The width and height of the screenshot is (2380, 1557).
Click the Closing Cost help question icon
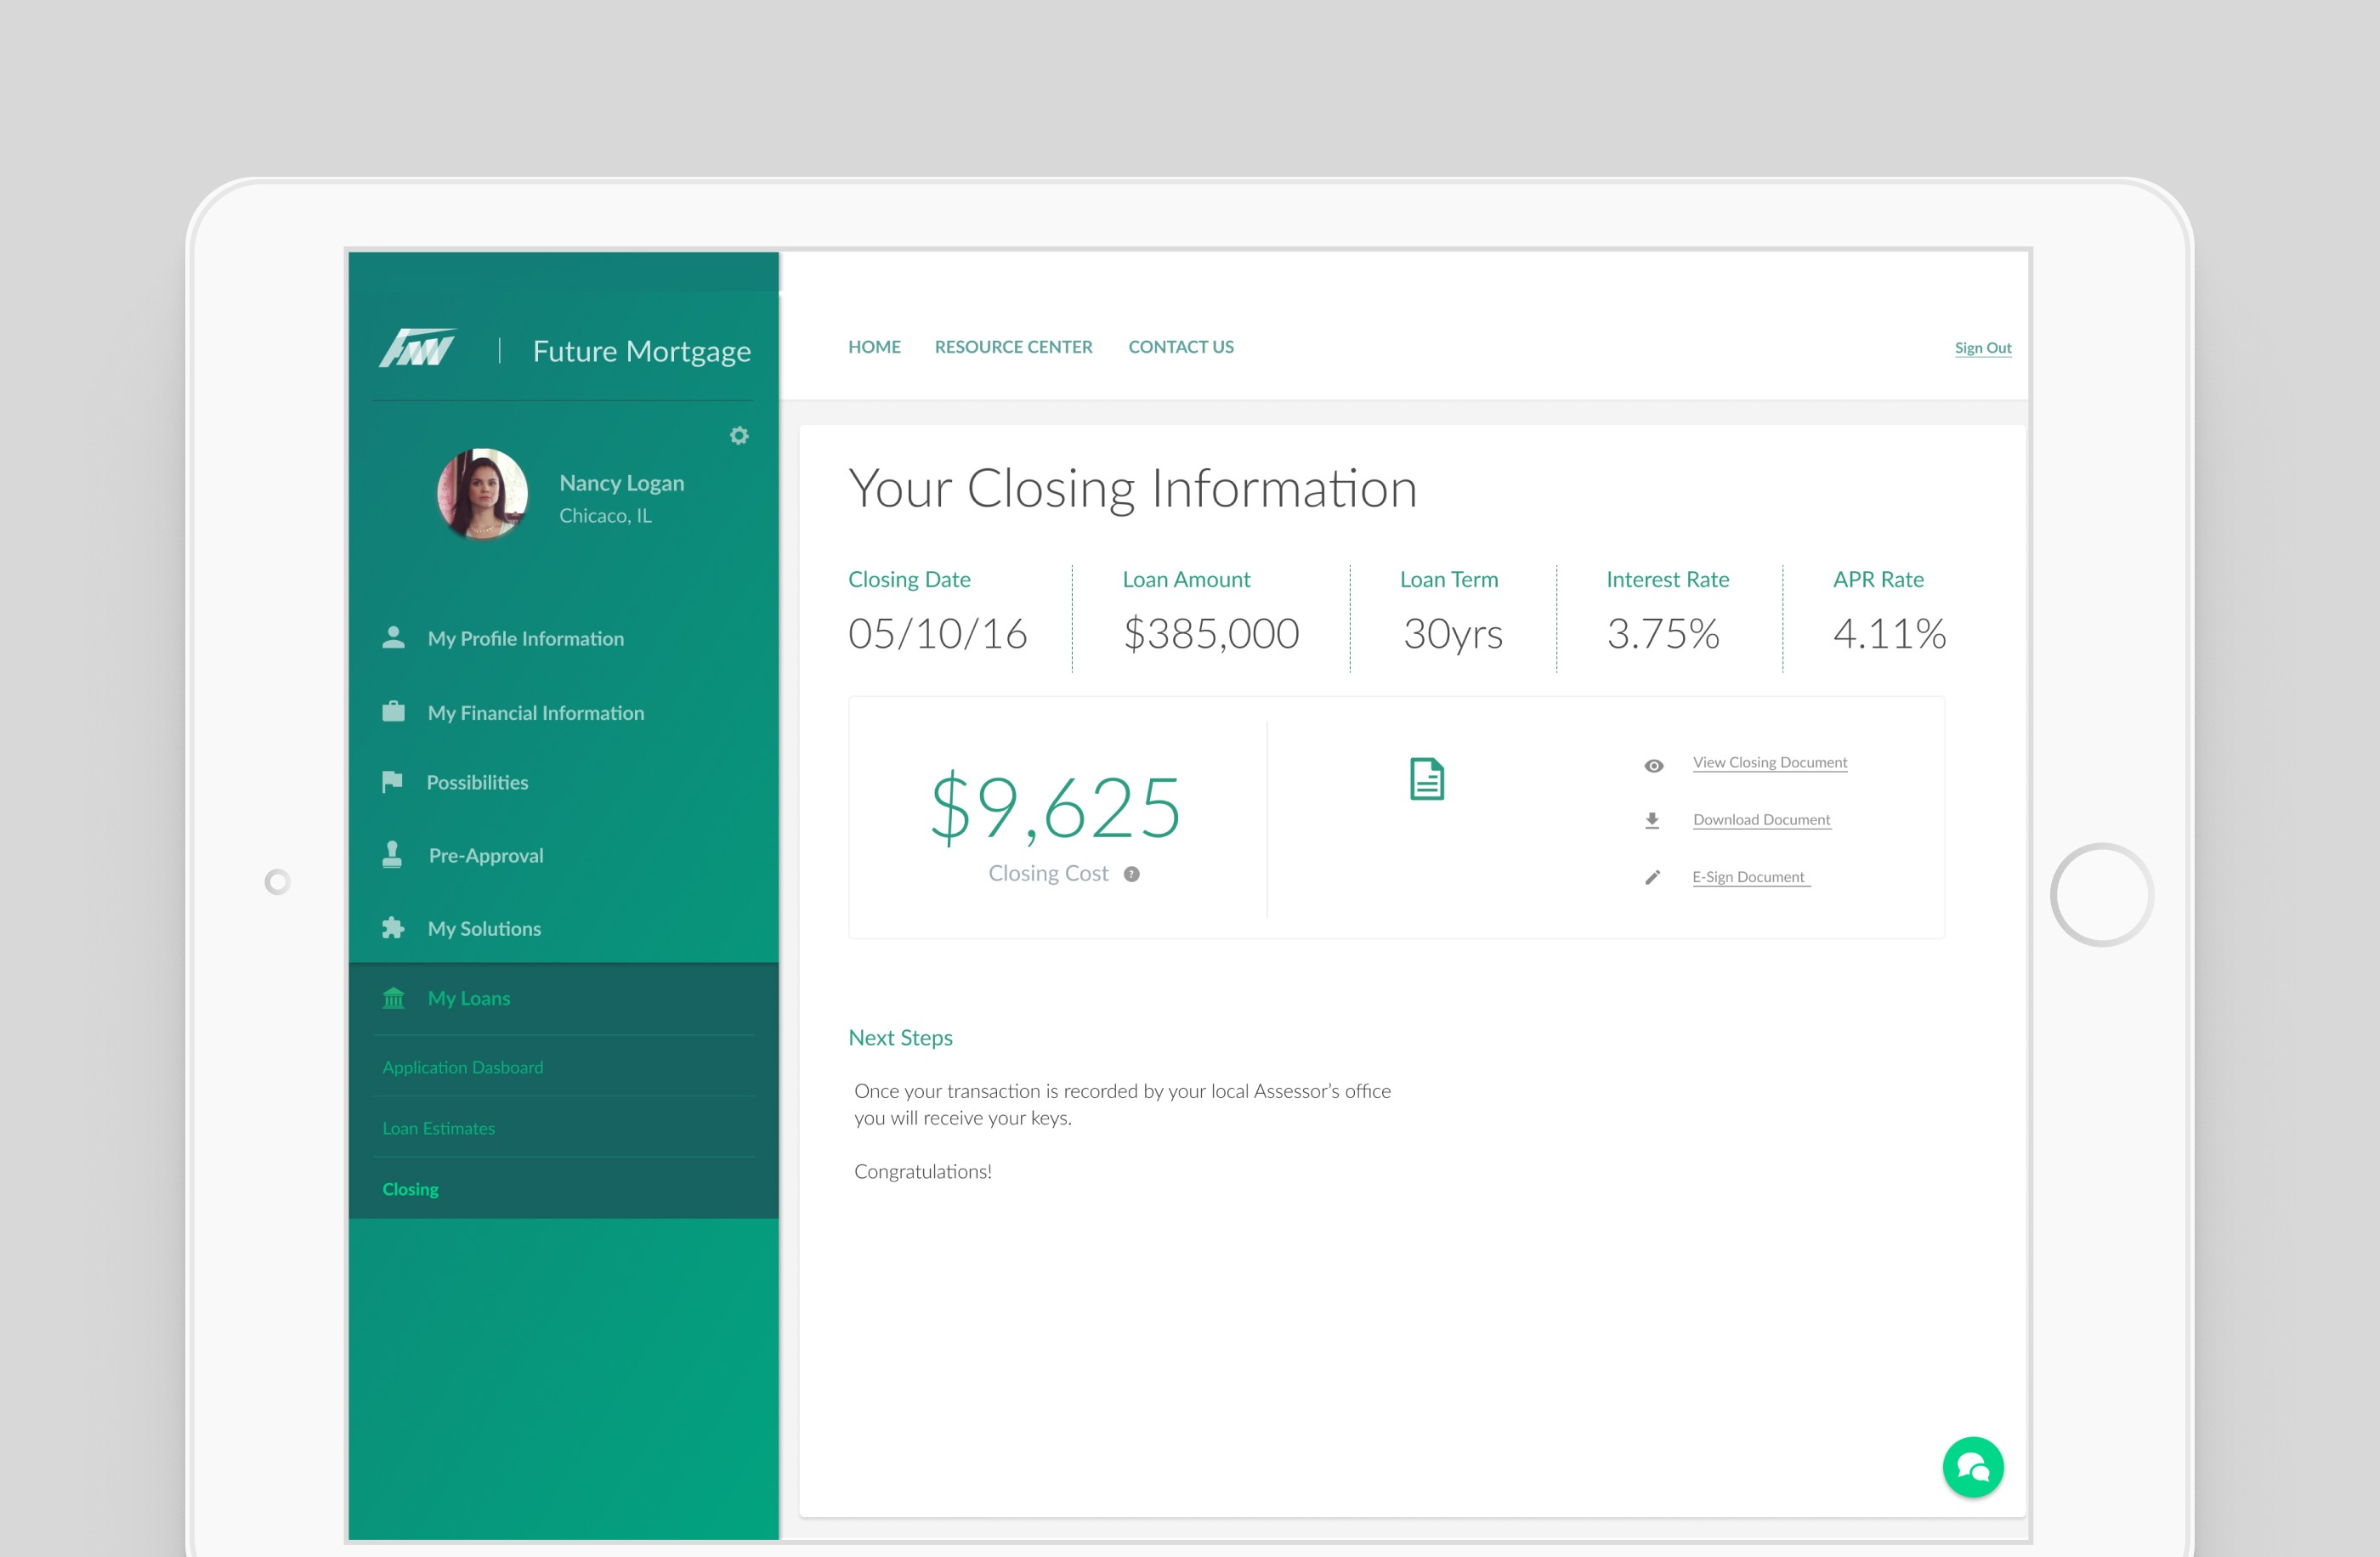[x=1131, y=874]
